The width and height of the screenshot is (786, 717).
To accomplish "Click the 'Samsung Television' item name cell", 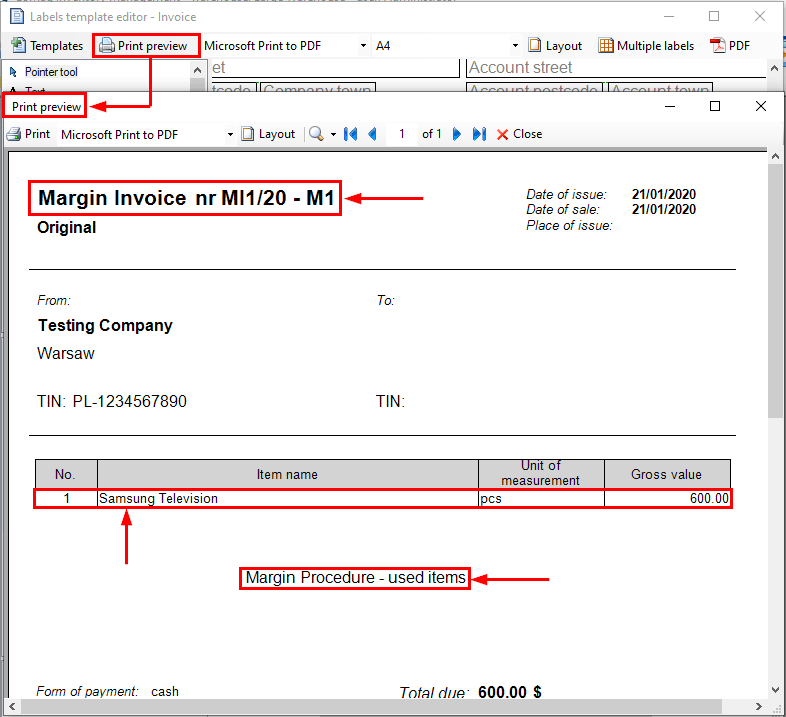I will point(288,498).
